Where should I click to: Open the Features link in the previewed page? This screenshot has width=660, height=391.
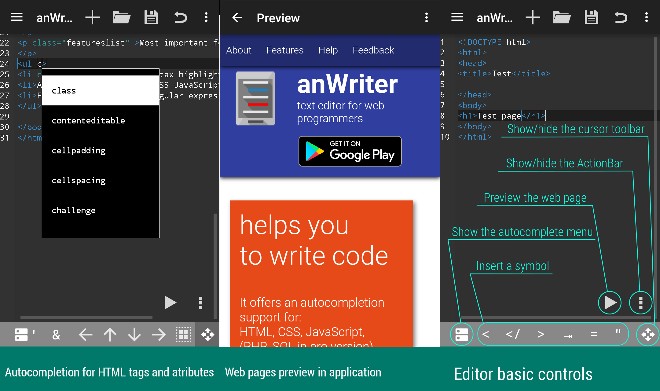pyautogui.click(x=285, y=50)
